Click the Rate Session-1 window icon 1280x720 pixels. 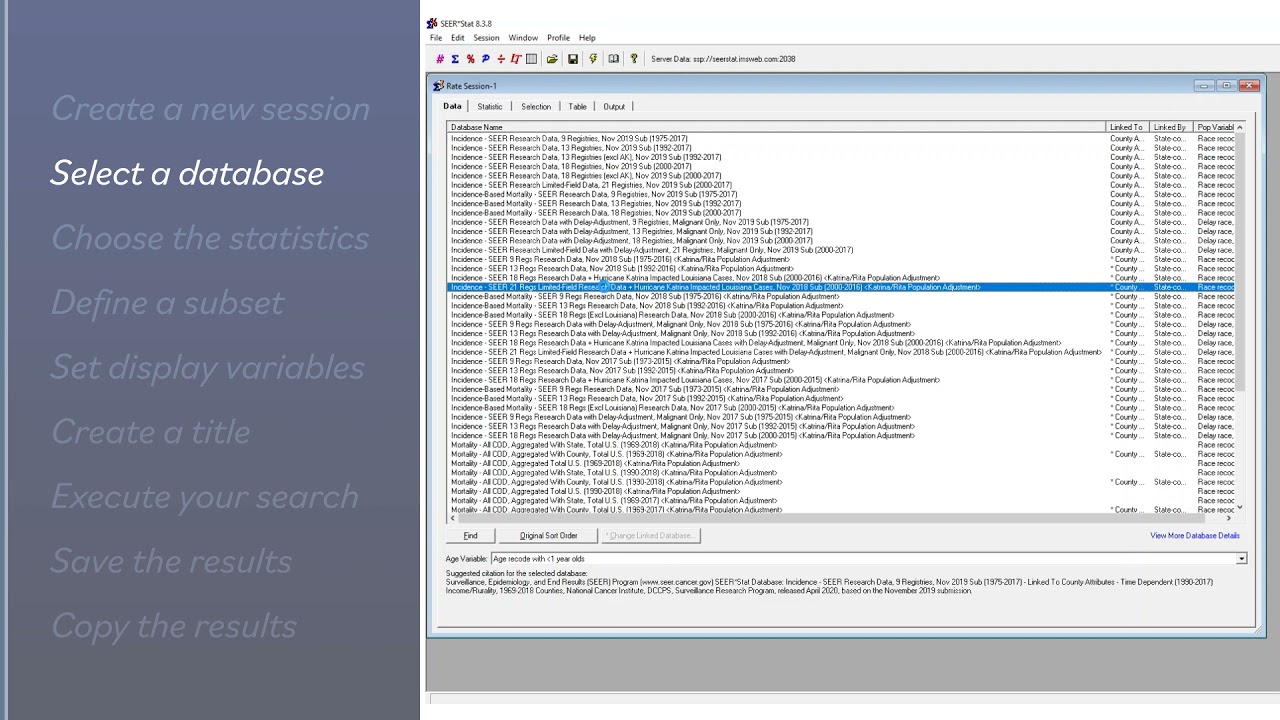tap(438, 86)
